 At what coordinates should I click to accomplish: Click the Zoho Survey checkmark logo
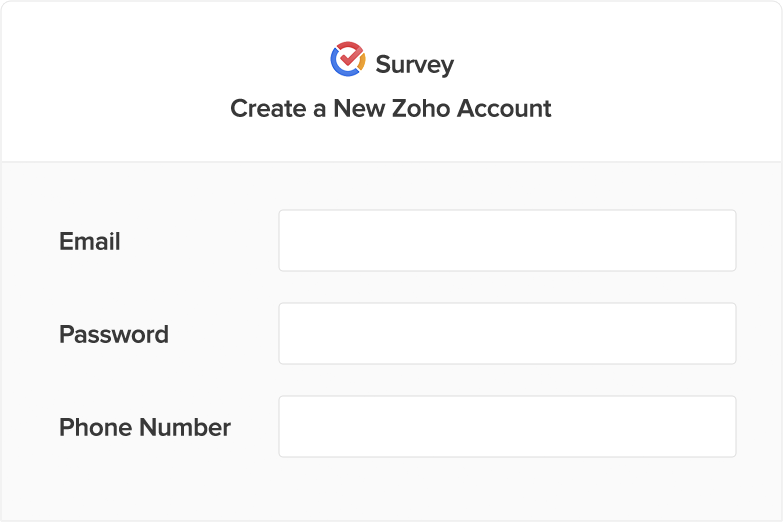pos(347,60)
